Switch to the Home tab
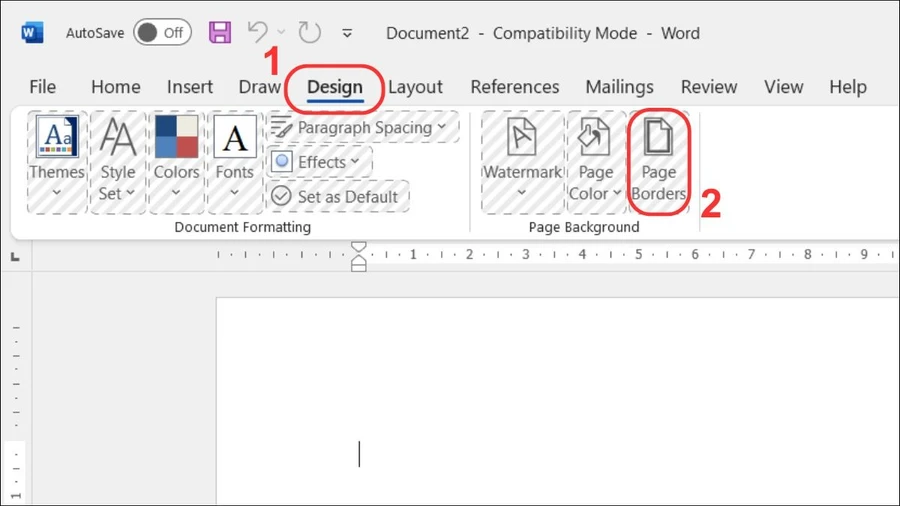 [x=115, y=87]
